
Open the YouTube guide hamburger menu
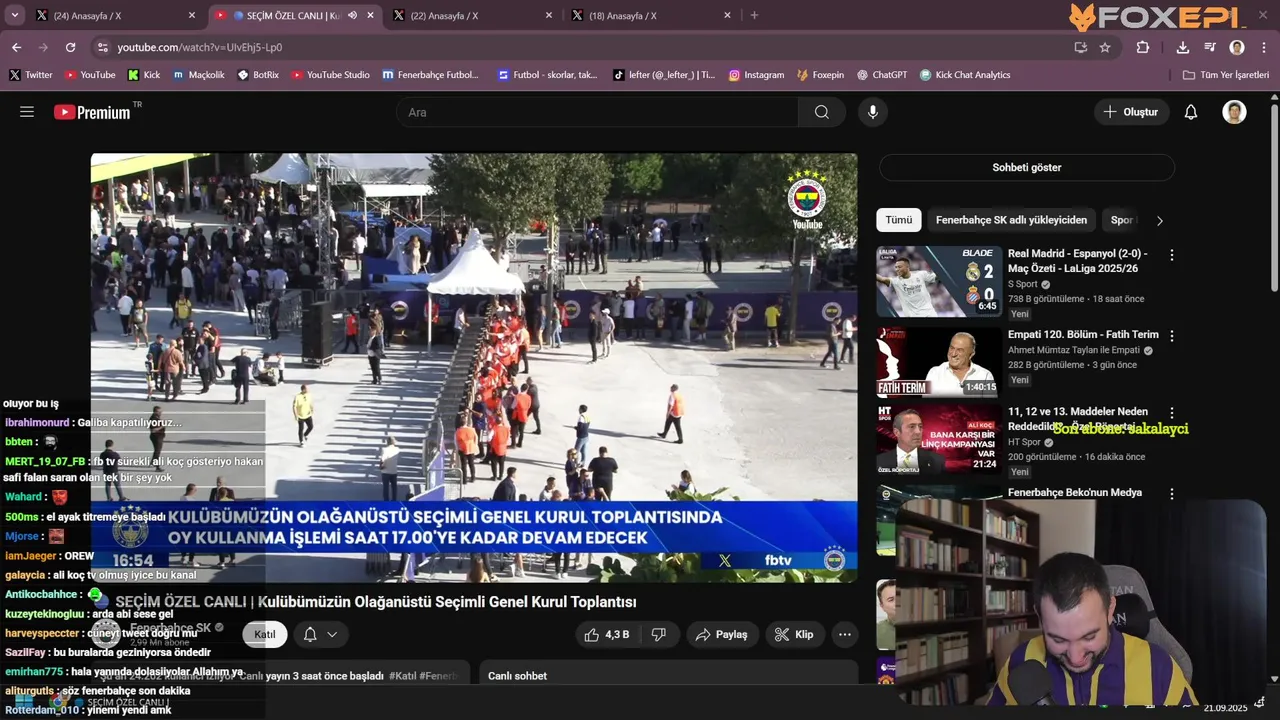pyautogui.click(x=27, y=112)
